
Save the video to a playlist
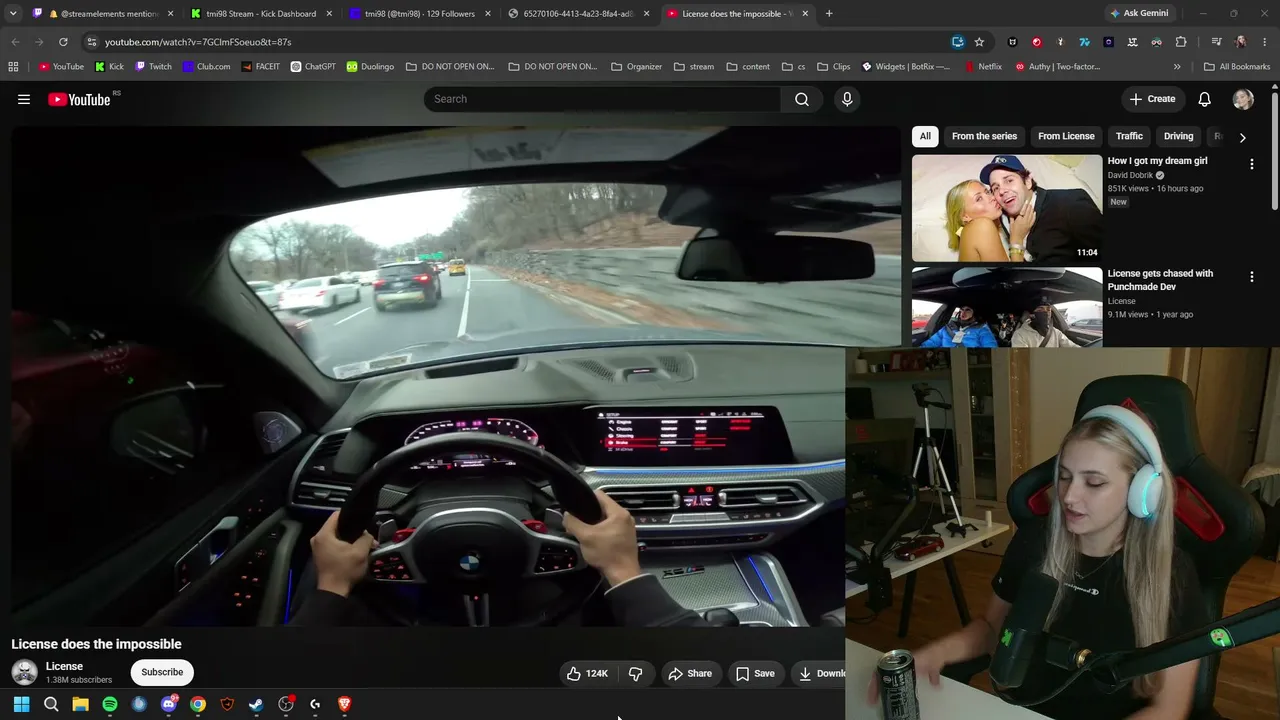point(755,673)
